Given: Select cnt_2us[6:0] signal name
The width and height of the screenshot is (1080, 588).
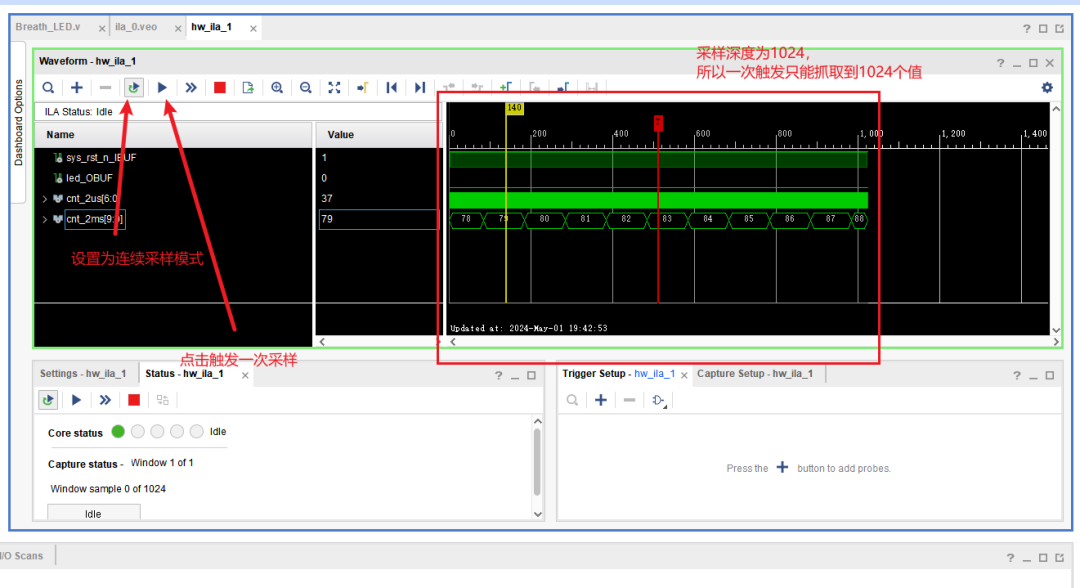Looking at the screenshot, I should pos(92,199).
